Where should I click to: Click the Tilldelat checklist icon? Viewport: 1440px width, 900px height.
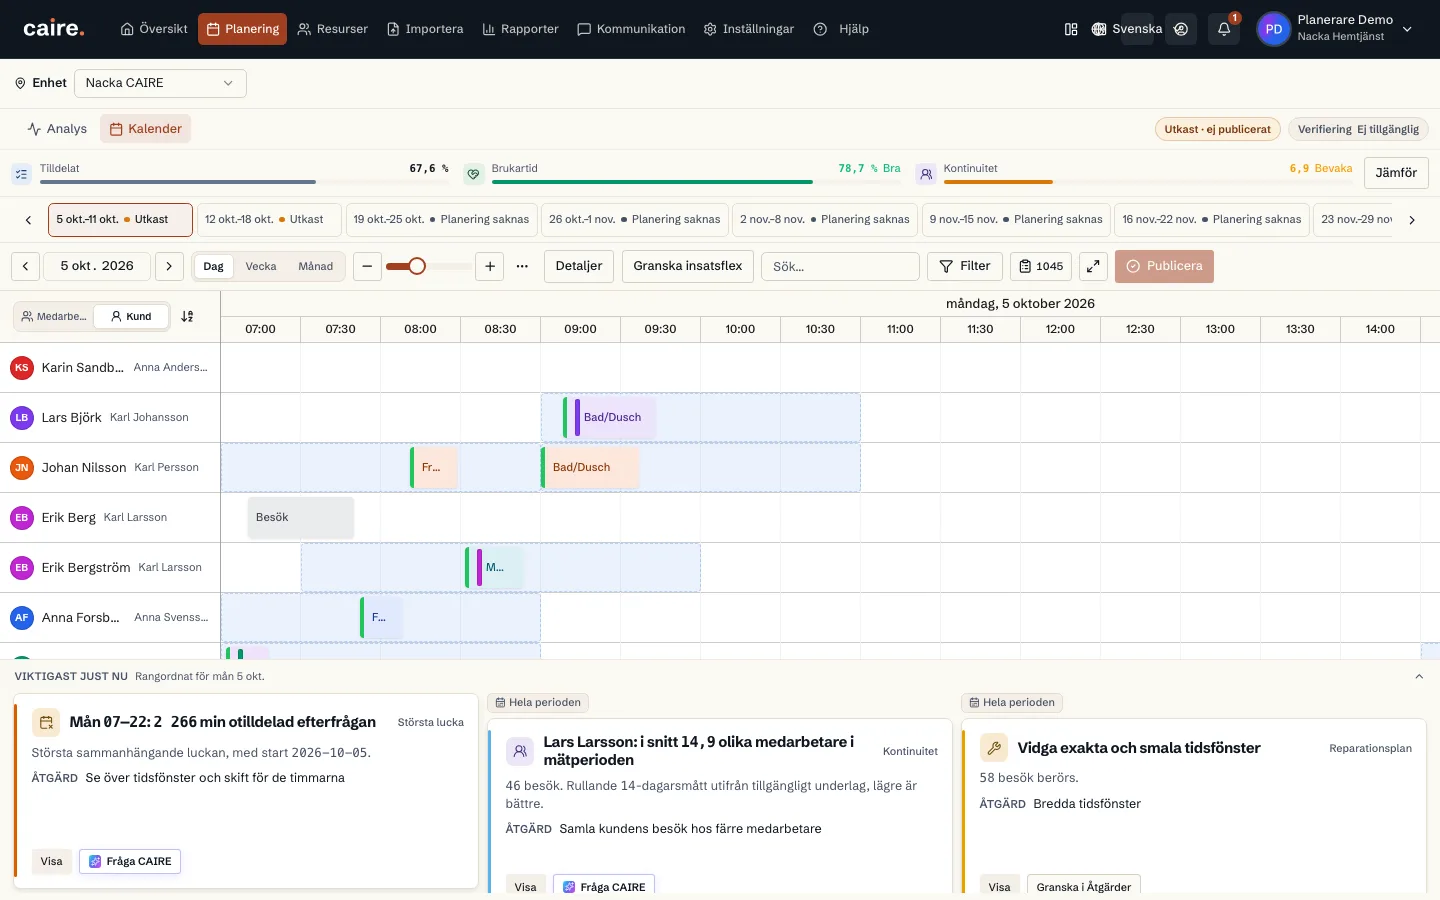pos(21,174)
